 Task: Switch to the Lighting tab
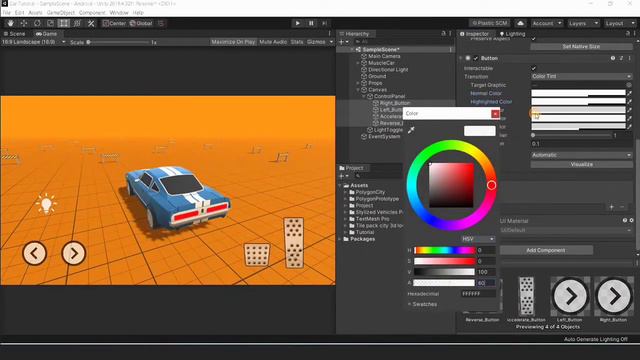512,33
